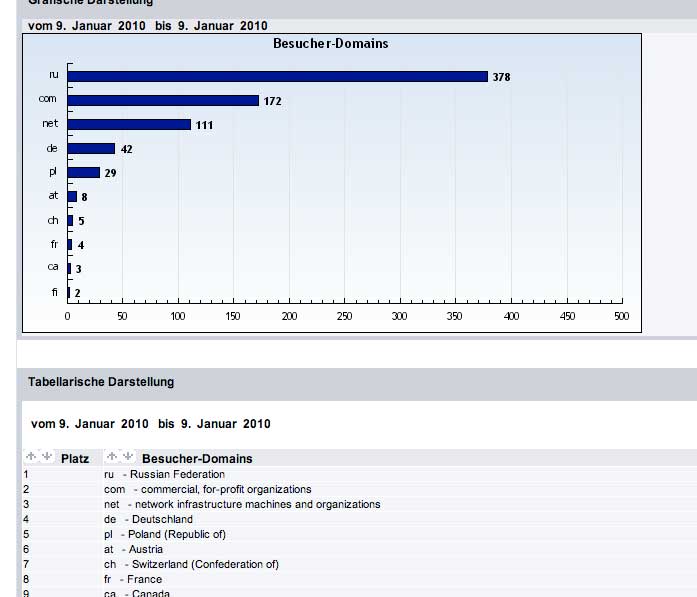Click the Tabellarische Darstellung section header
This screenshot has height=597, width=697.
coord(101,382)
